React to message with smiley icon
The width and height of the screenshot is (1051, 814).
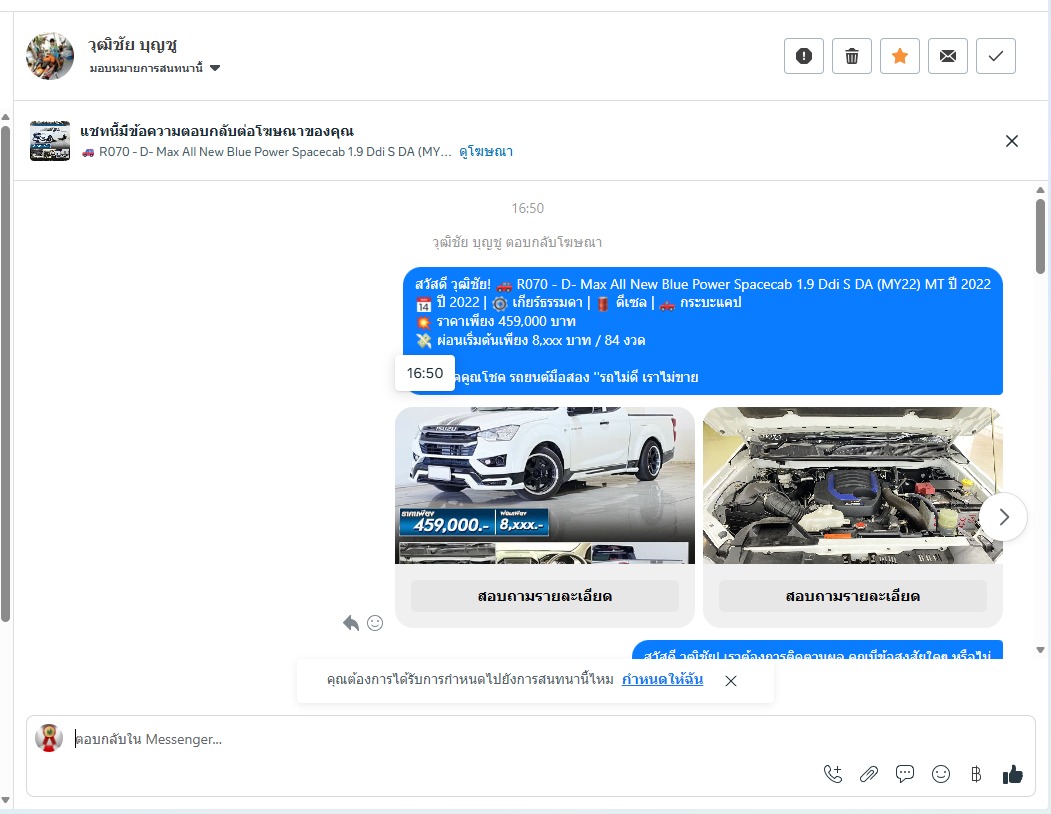pos(375,623)
